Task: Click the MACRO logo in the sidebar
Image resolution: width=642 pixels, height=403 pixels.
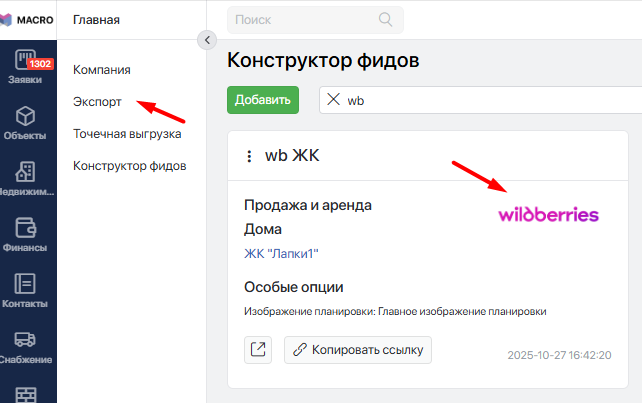Action: coord(27,19)
